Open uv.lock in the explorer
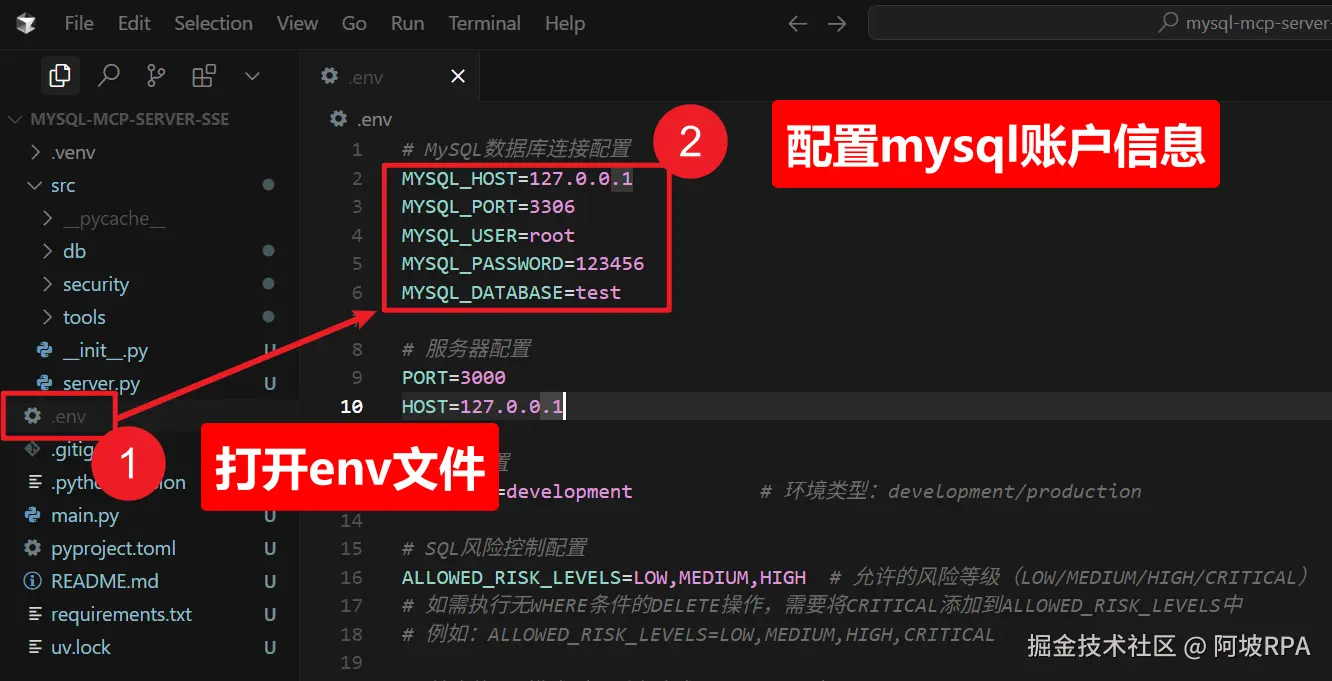The width and height of the screenshot is (1332, 681). (81, 647)
